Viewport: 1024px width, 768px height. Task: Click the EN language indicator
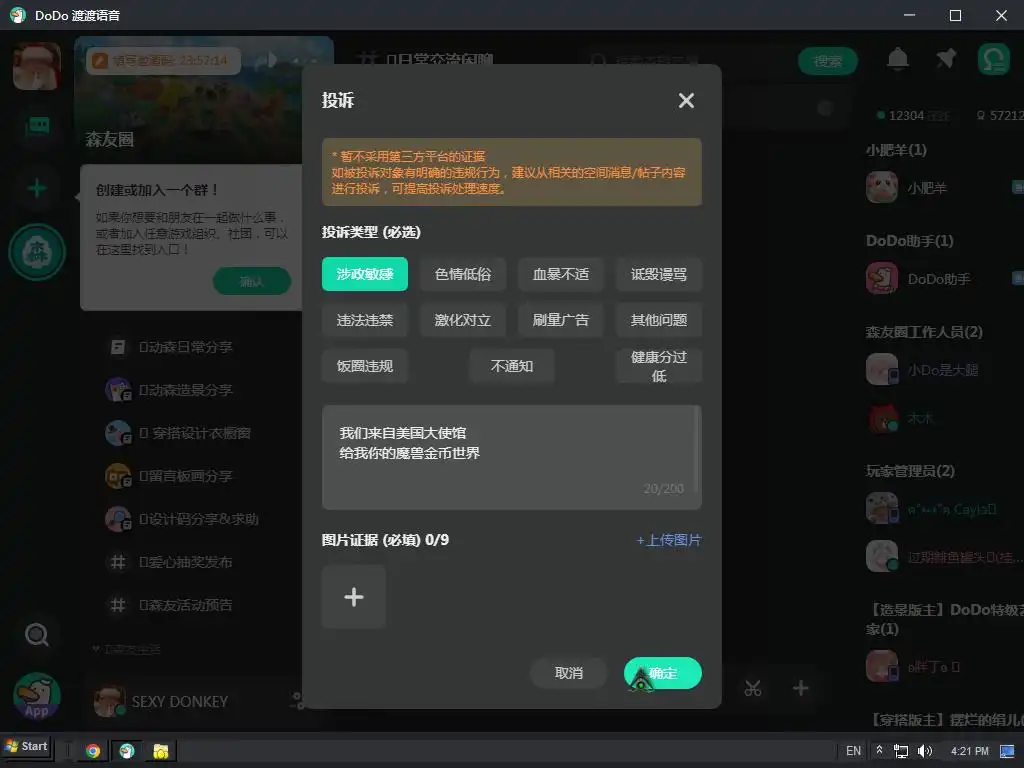(853, 751)
